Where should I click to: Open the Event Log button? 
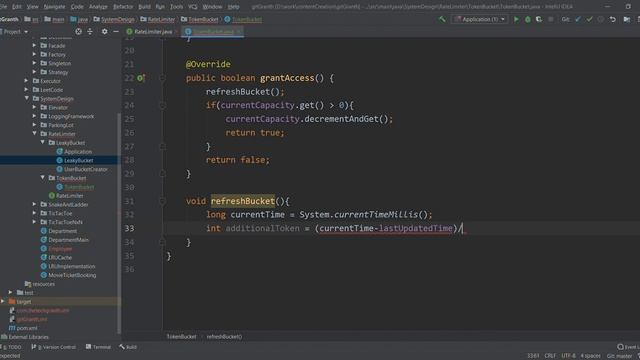[629, 347]
